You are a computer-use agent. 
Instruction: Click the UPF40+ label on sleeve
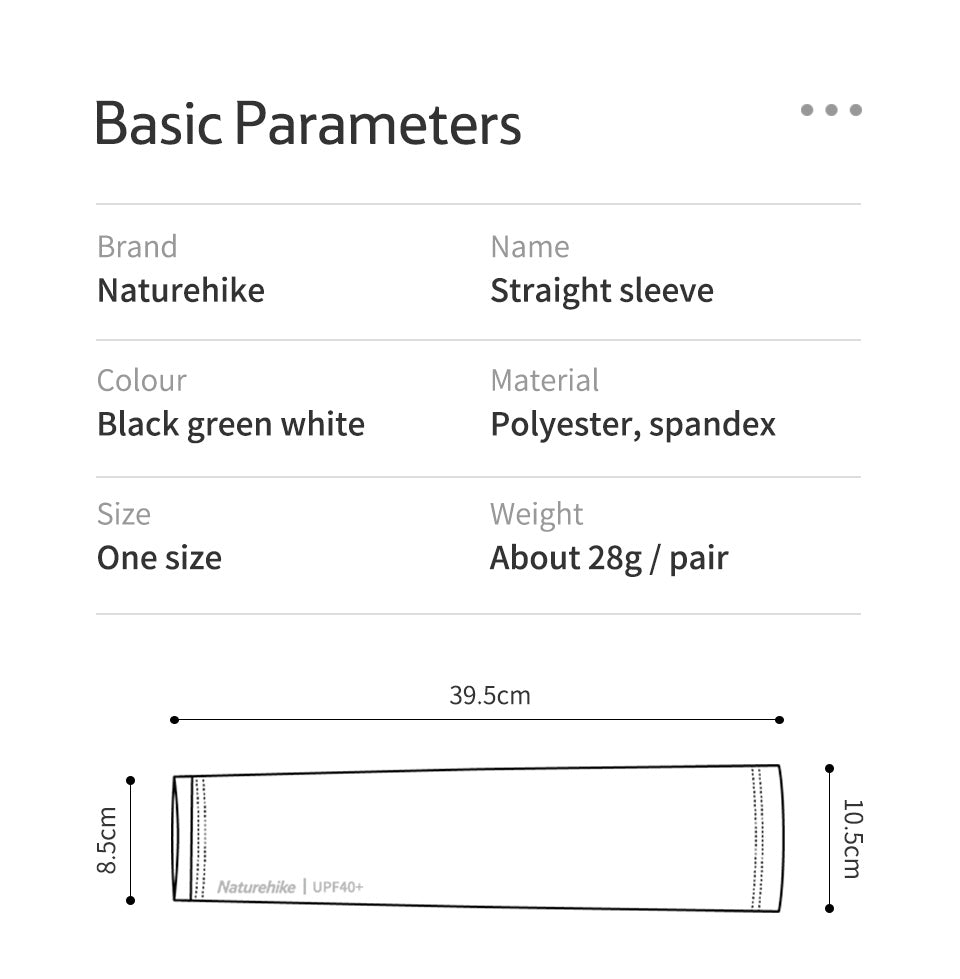338,887
